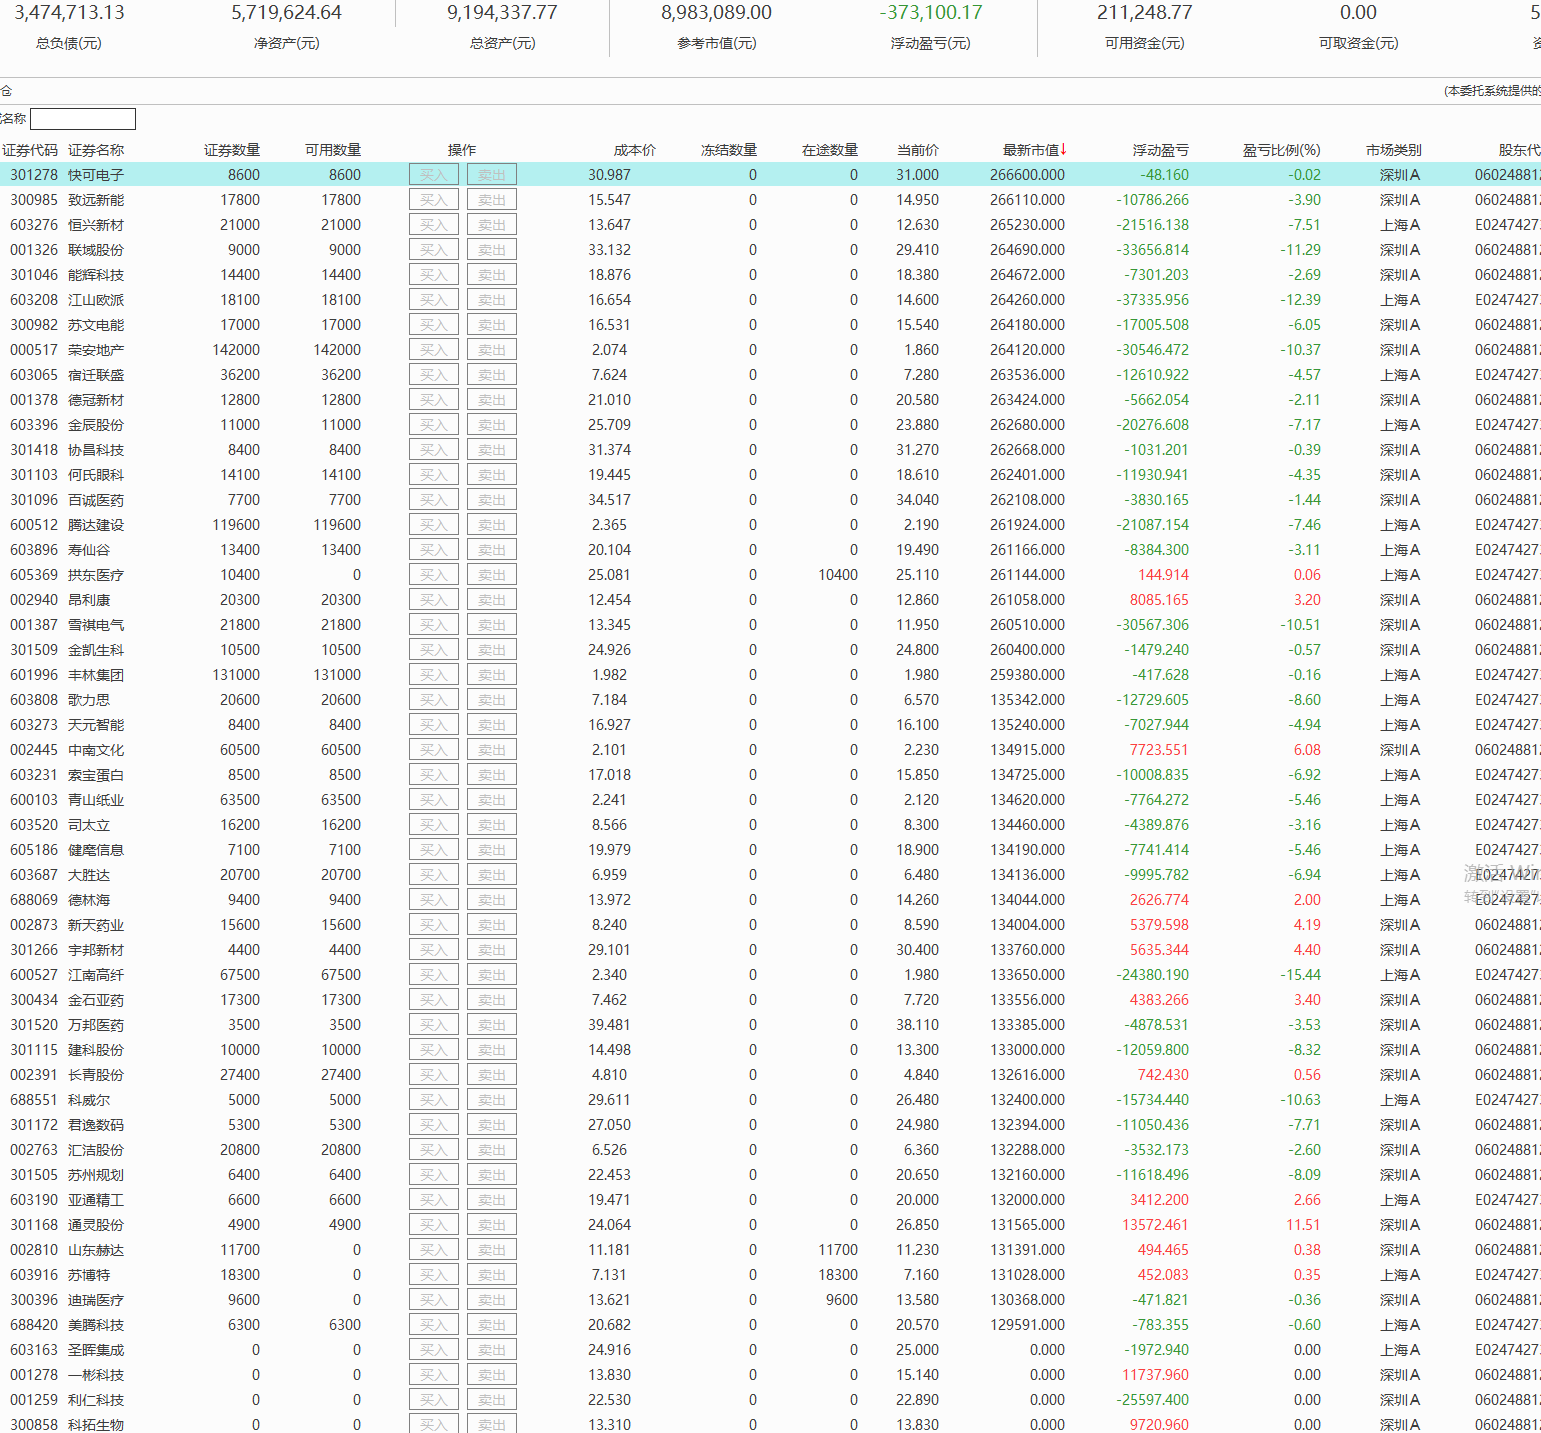
Task: Select 江山欧派 stock name
Action: click(x=96, y=300)
